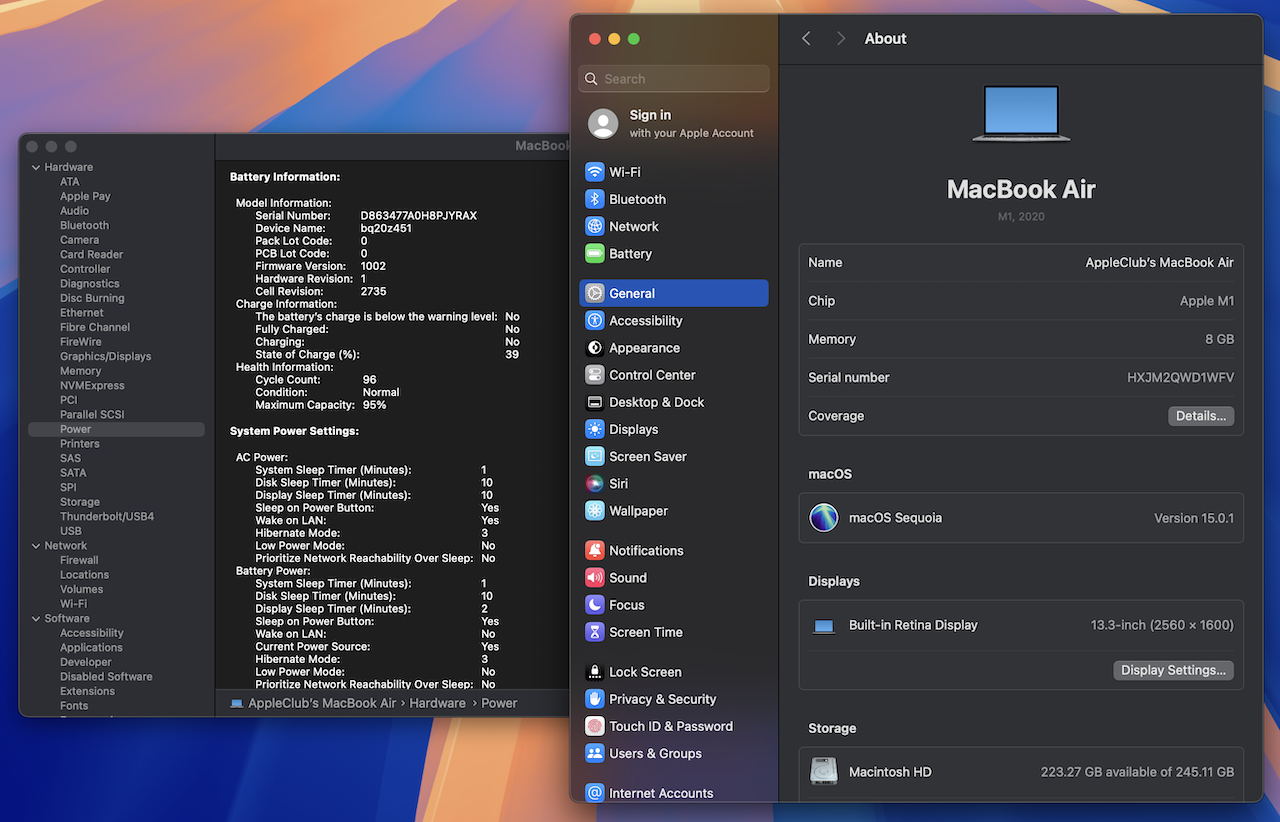
Task: Select Memory in System Information sidebar
Action: [80, 371]
